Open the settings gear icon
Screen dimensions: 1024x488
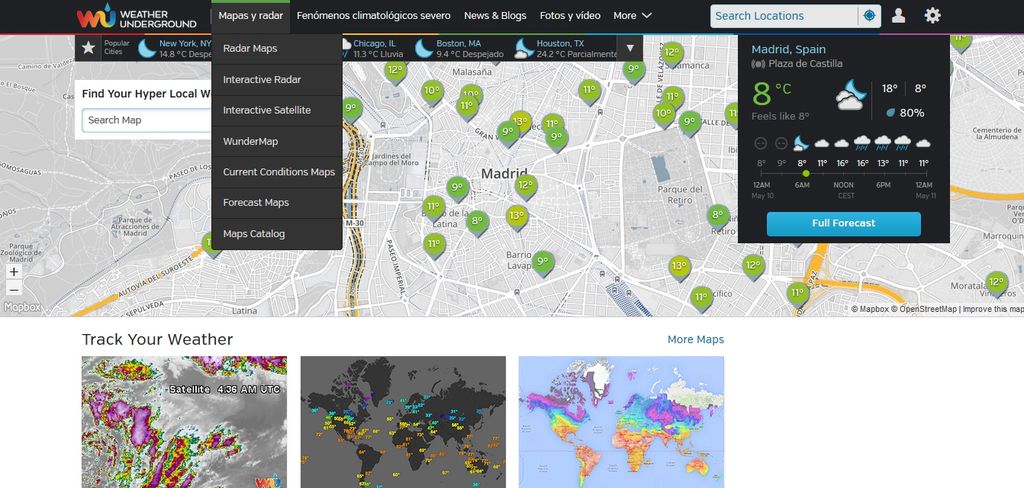point(932,16)
